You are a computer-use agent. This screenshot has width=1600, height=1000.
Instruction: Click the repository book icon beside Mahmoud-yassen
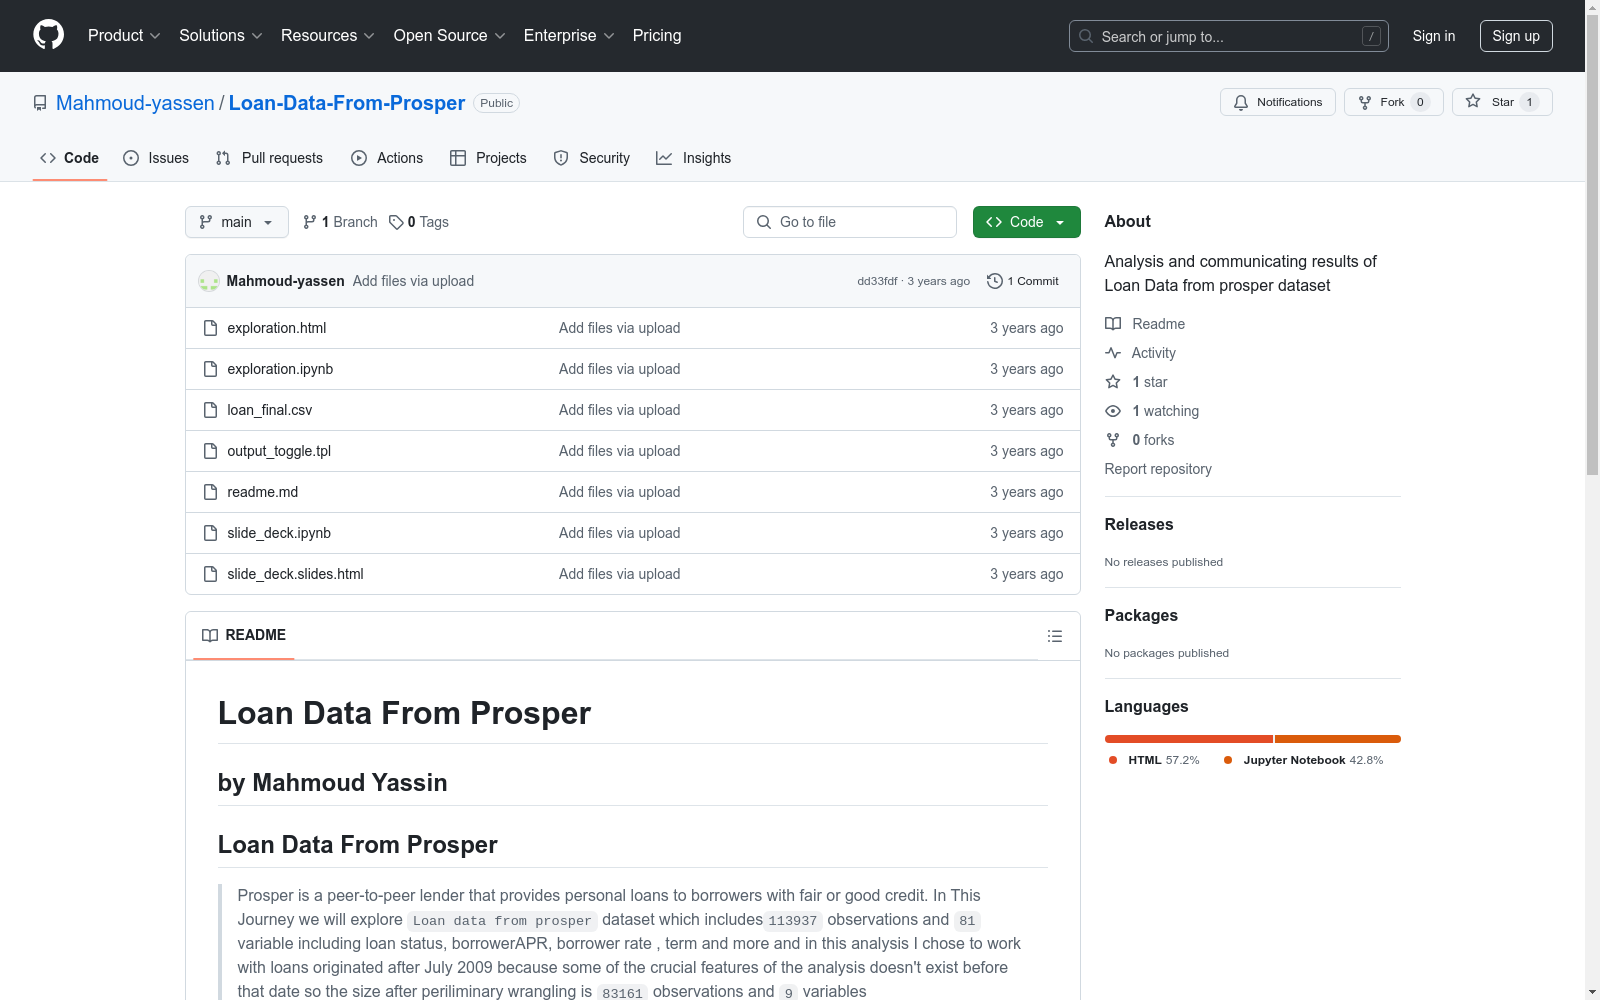click(40, 103)
